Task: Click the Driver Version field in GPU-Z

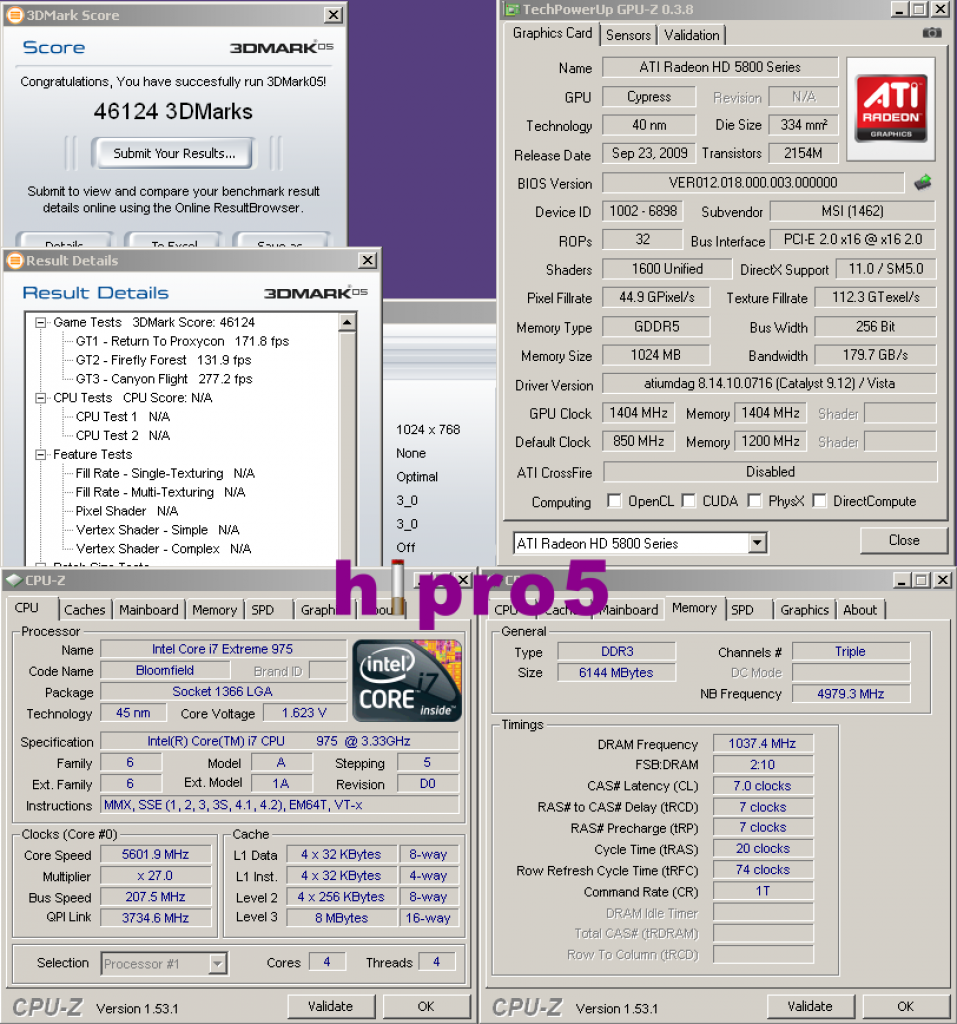Action: pos(769,383)
